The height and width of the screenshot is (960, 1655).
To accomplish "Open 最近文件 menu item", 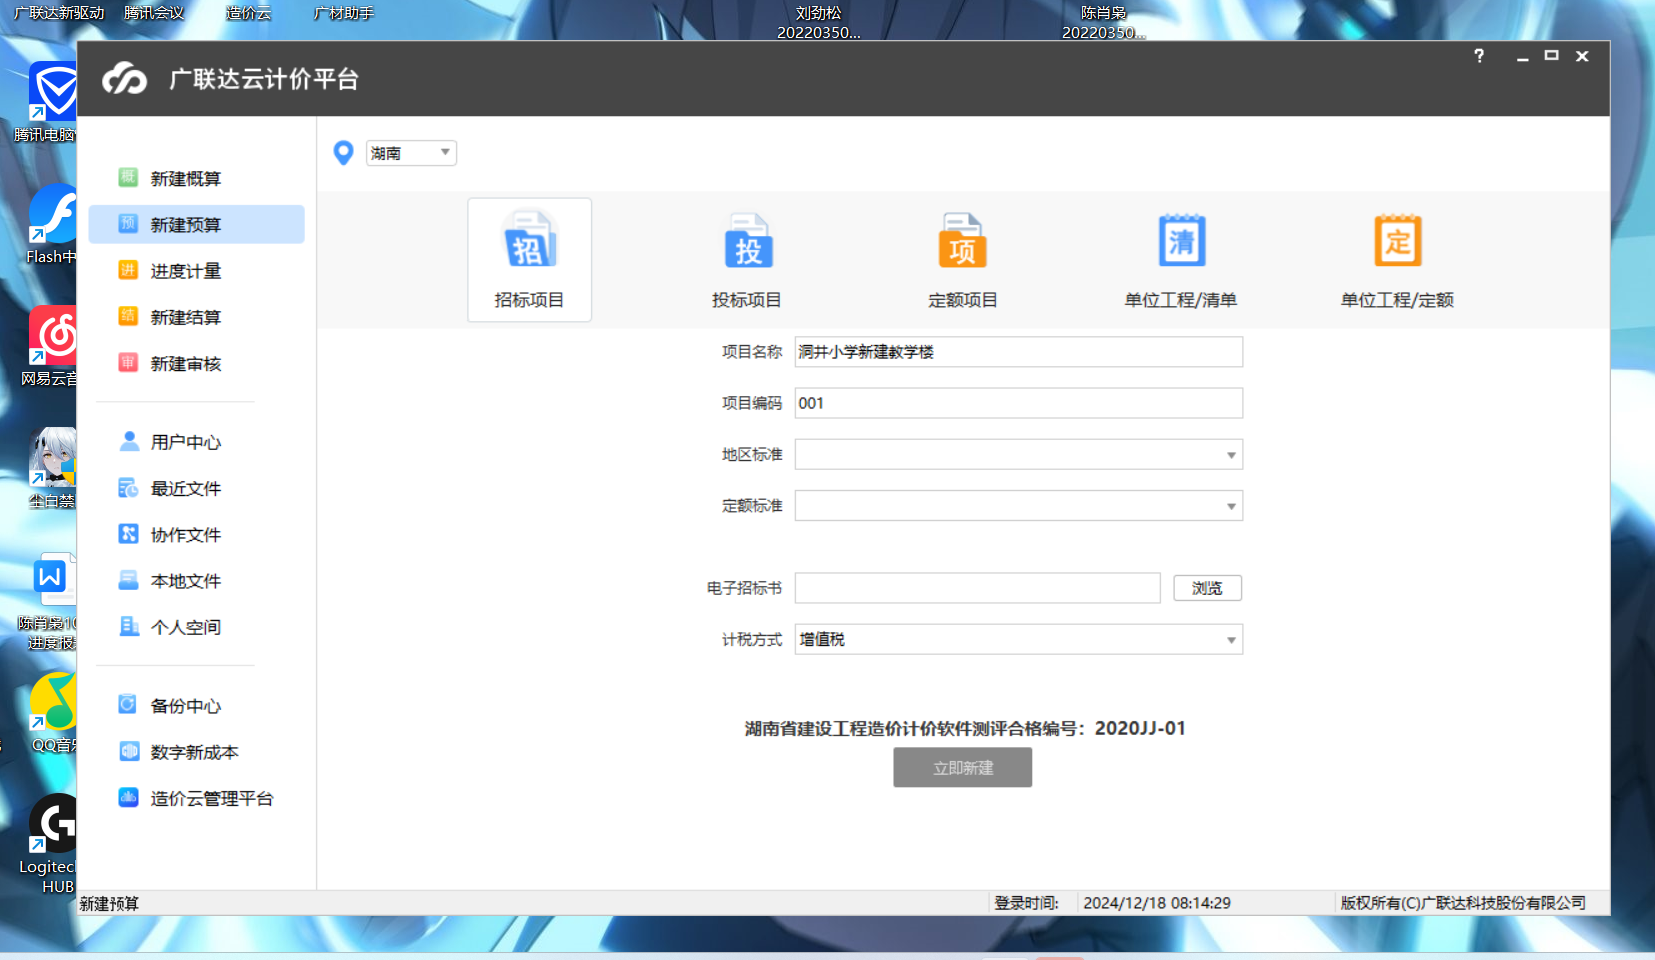I will pos(196,488).
